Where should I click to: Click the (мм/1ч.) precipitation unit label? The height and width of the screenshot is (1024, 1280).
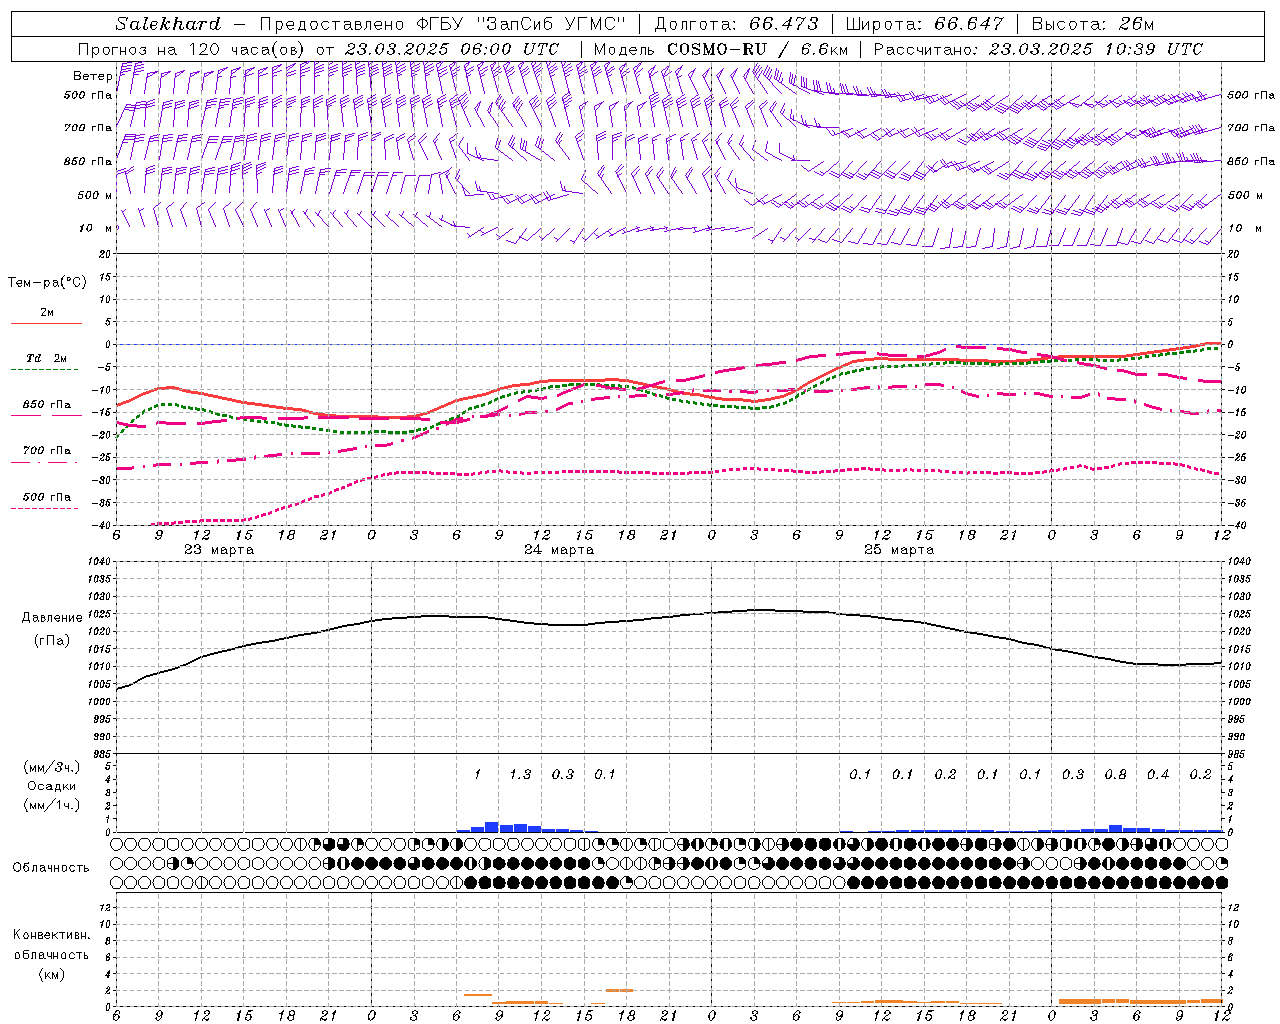[x=51, y=804]
